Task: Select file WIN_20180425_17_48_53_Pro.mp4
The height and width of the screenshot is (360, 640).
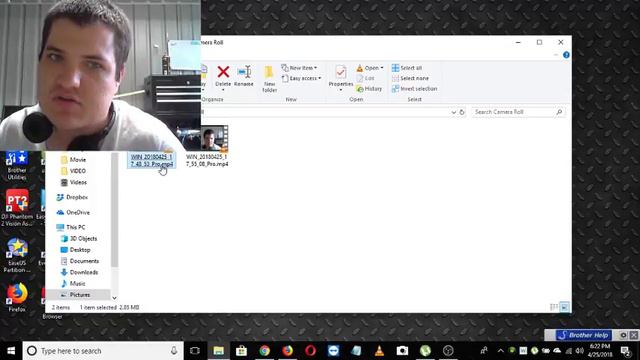Action: click(151, 160)
